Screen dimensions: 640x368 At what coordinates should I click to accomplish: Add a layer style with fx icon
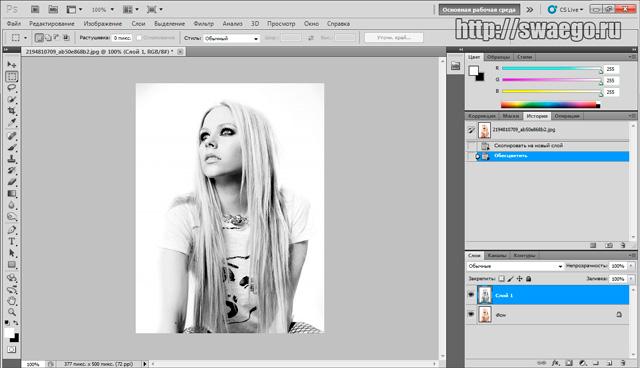pyautogui.click(x=556, y=363)
